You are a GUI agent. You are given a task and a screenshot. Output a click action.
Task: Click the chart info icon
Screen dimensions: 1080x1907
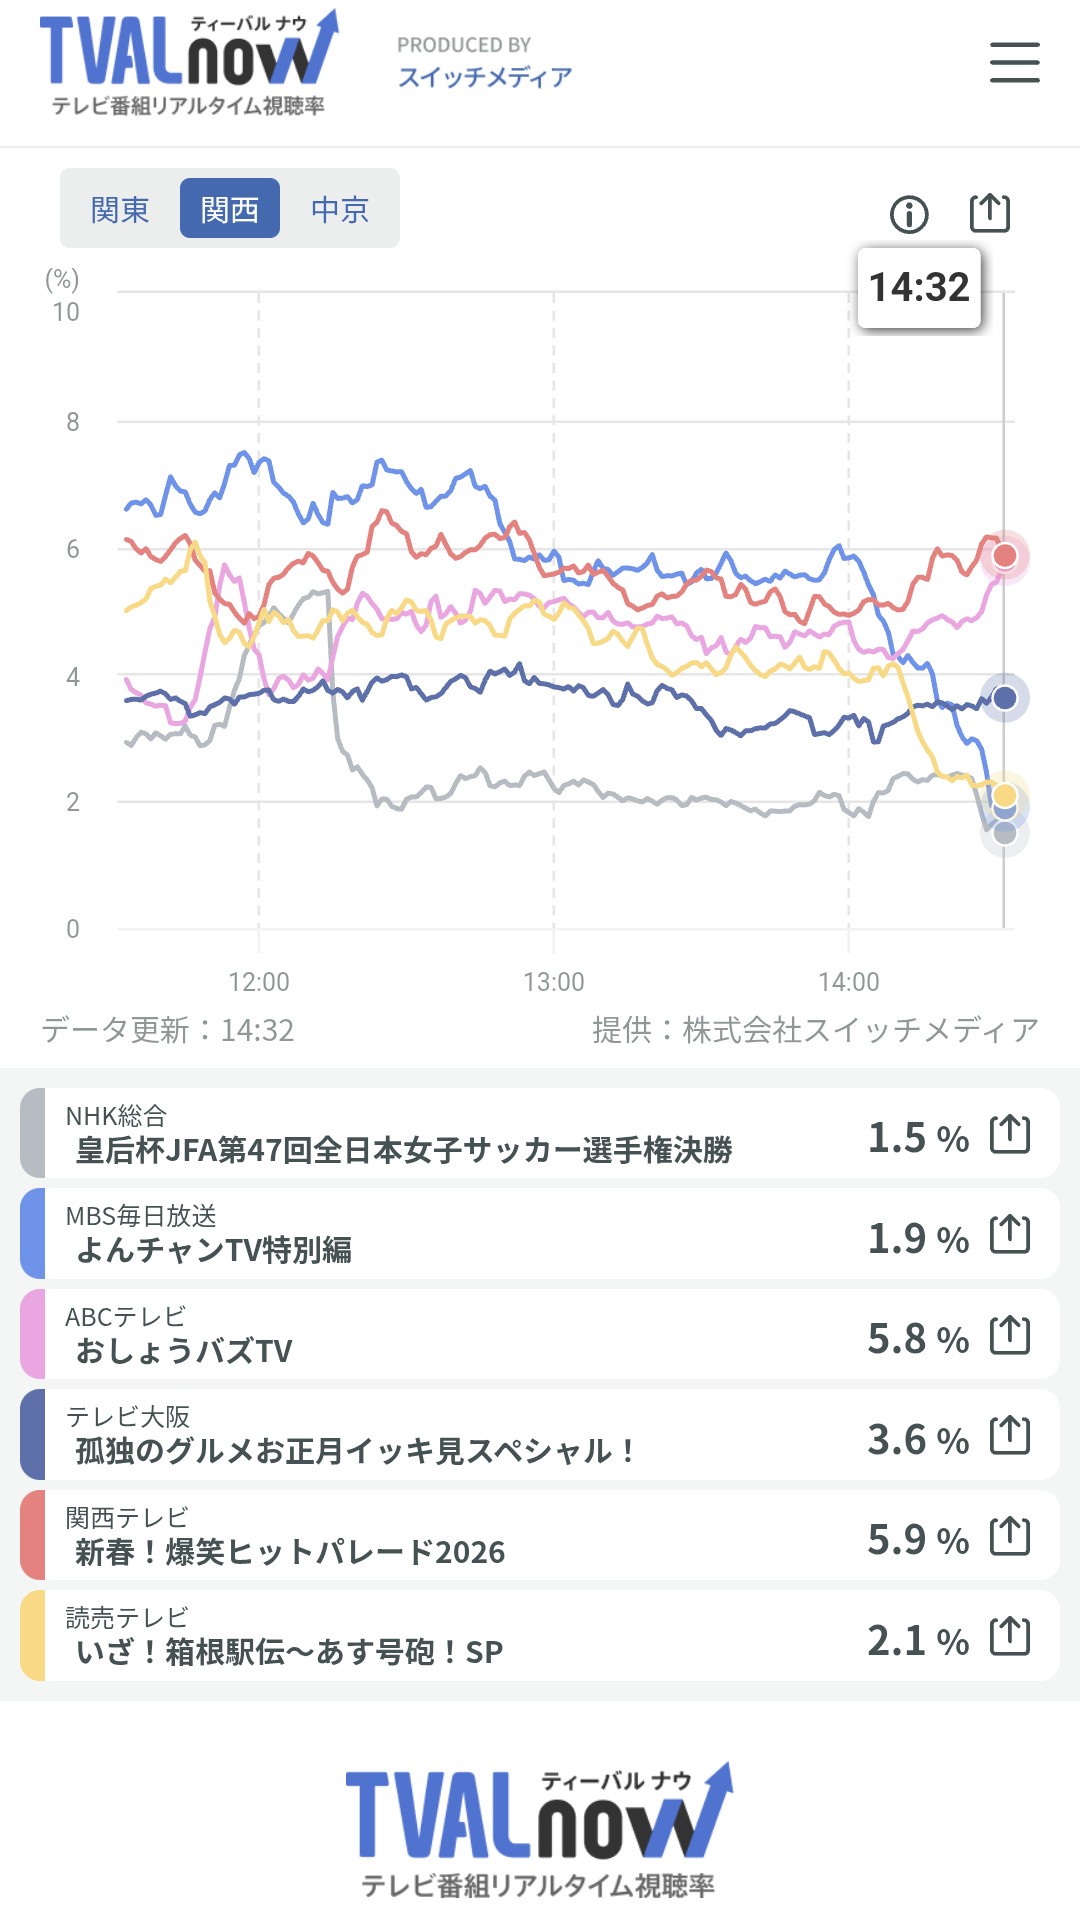tap(908, 214)
